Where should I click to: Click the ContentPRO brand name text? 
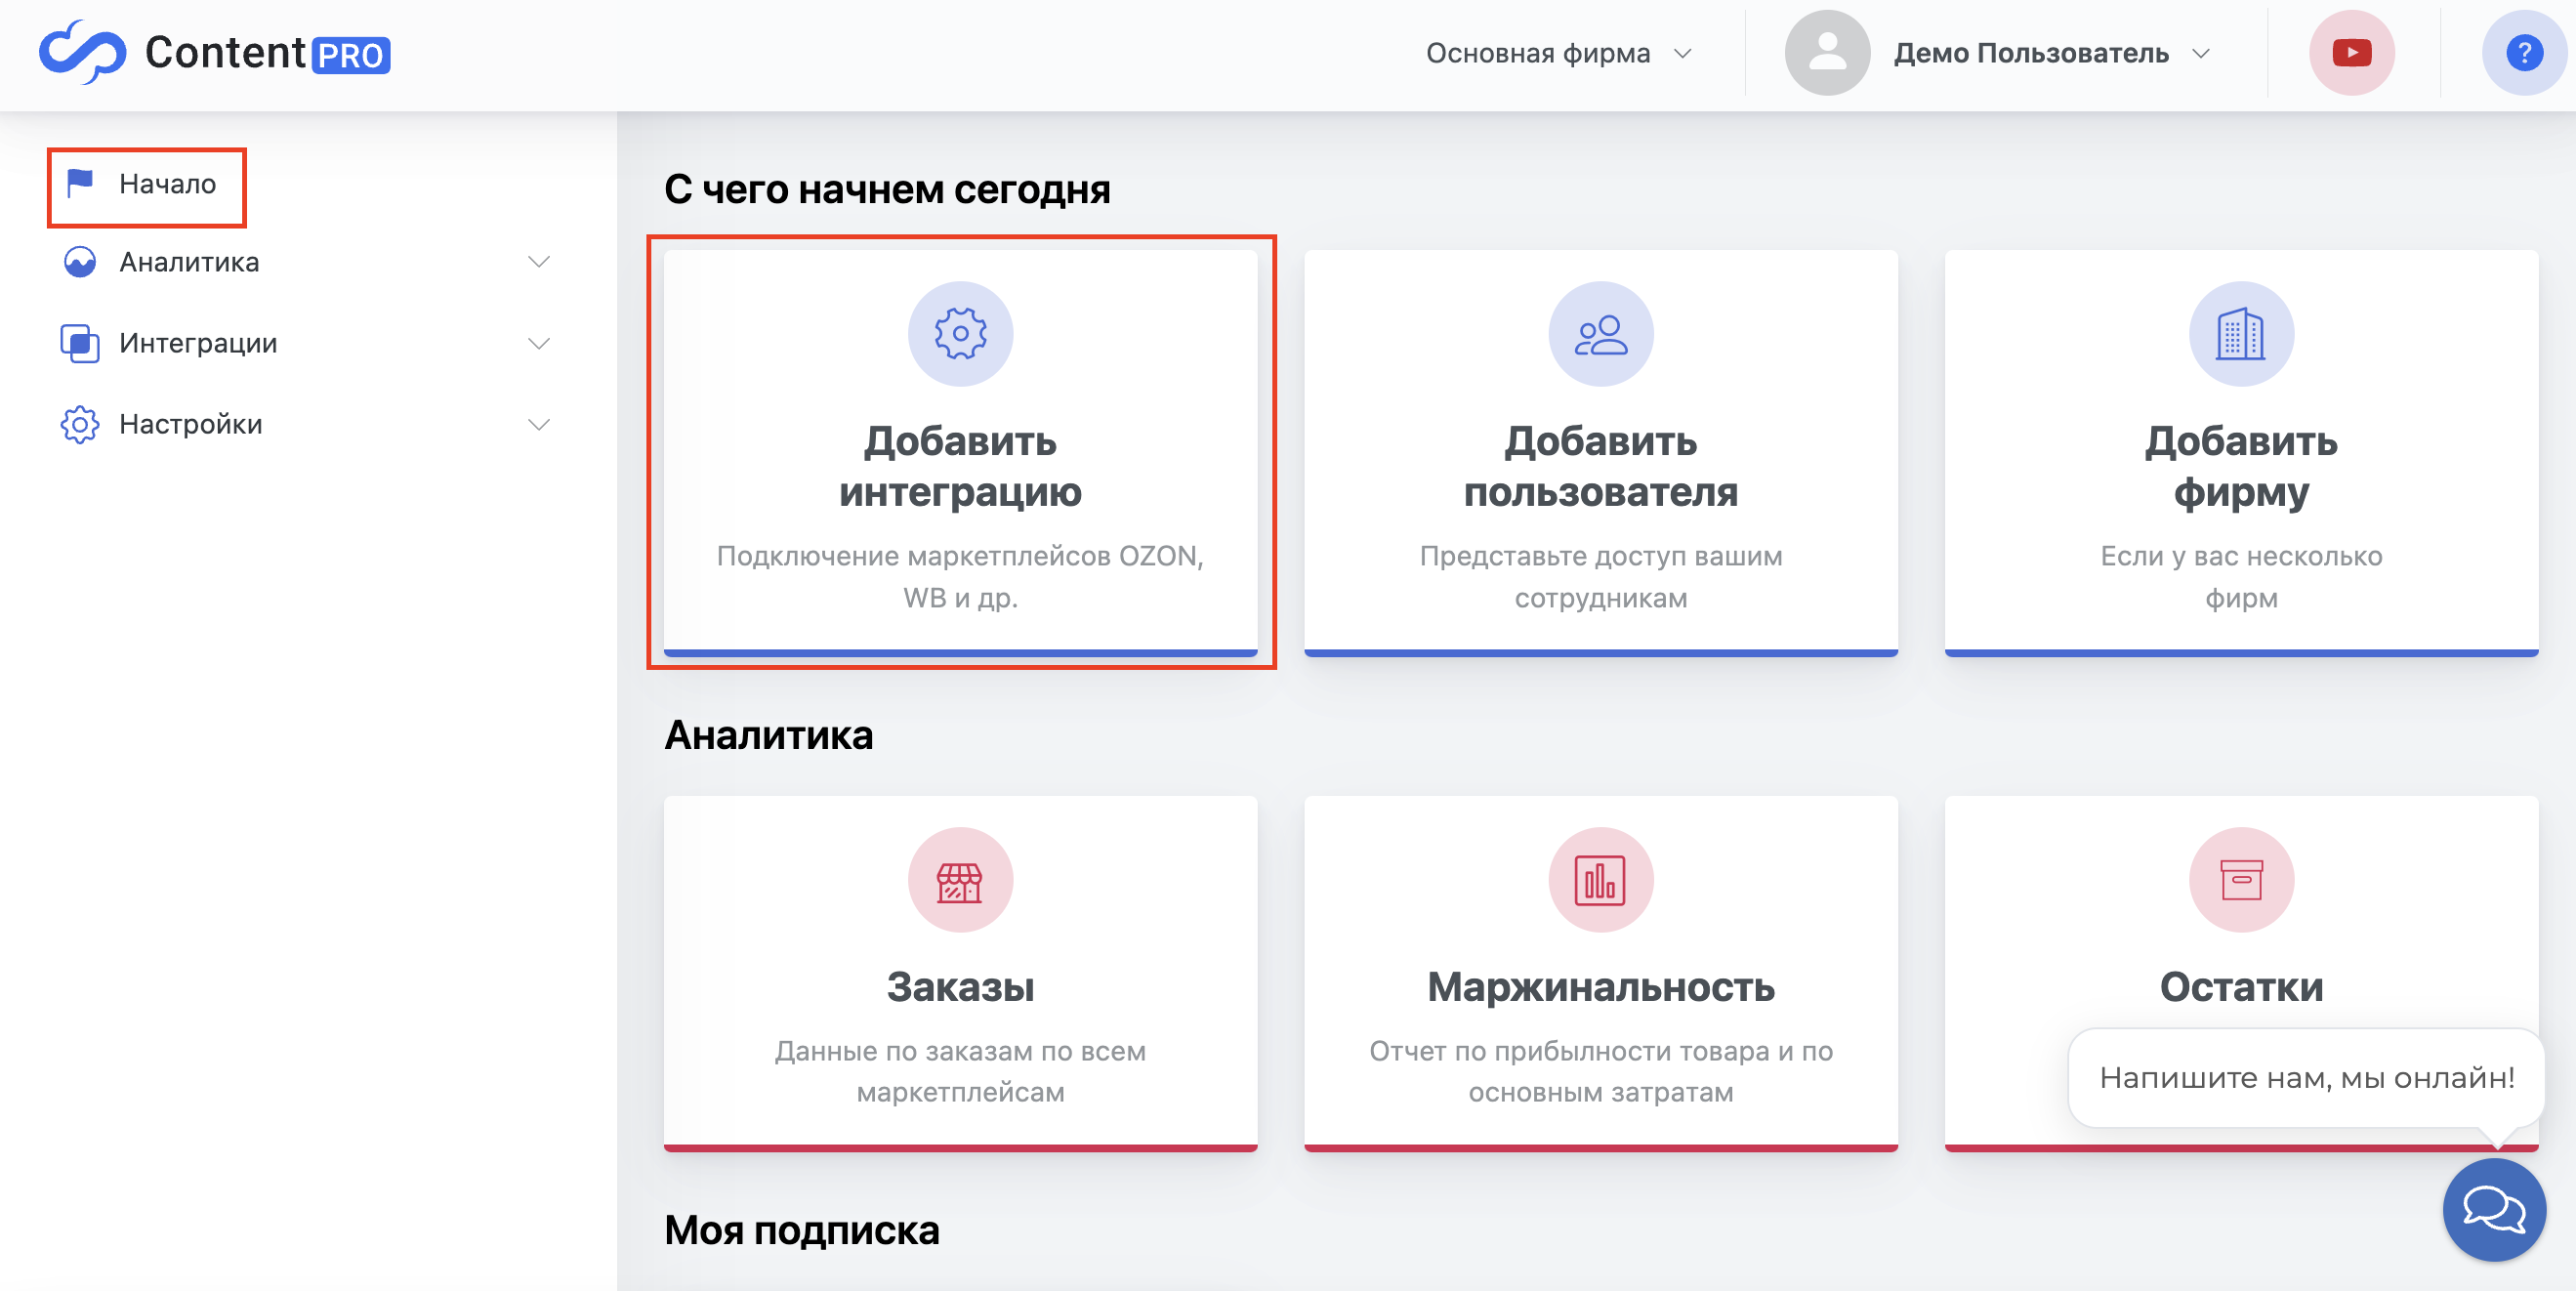pyautogui.click(x=267, y=53)
